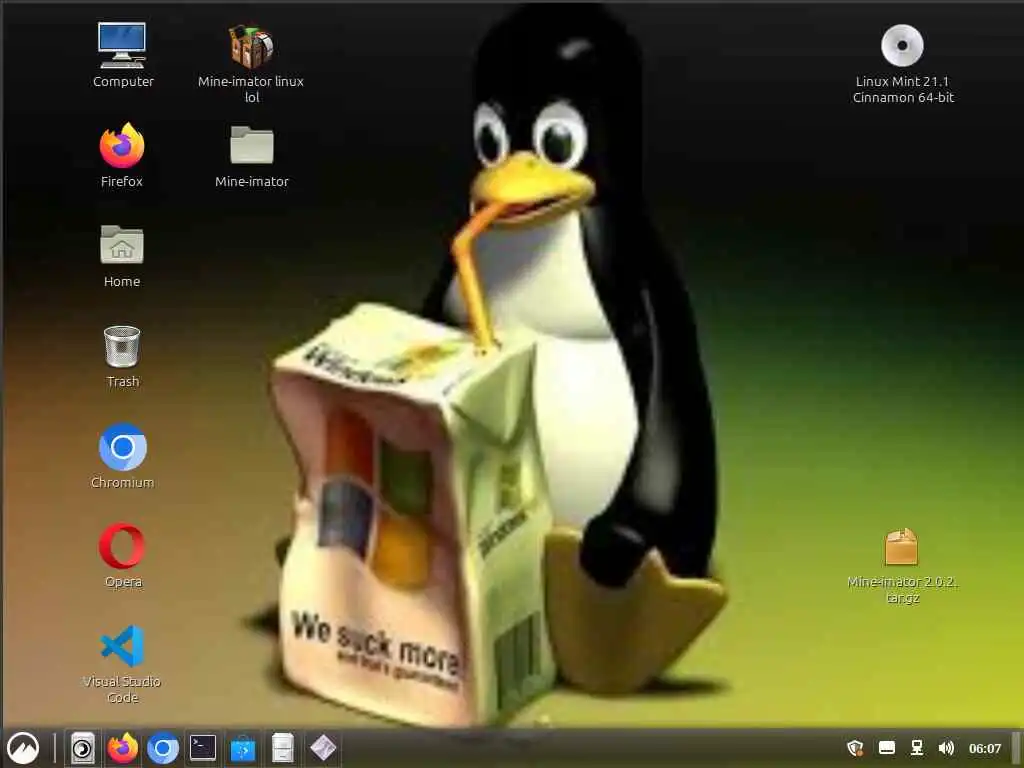The height and width of the screenshot is (768, 1024).
Task: Click the show desktop strip at panel edge
Action: click(1017, 748)
